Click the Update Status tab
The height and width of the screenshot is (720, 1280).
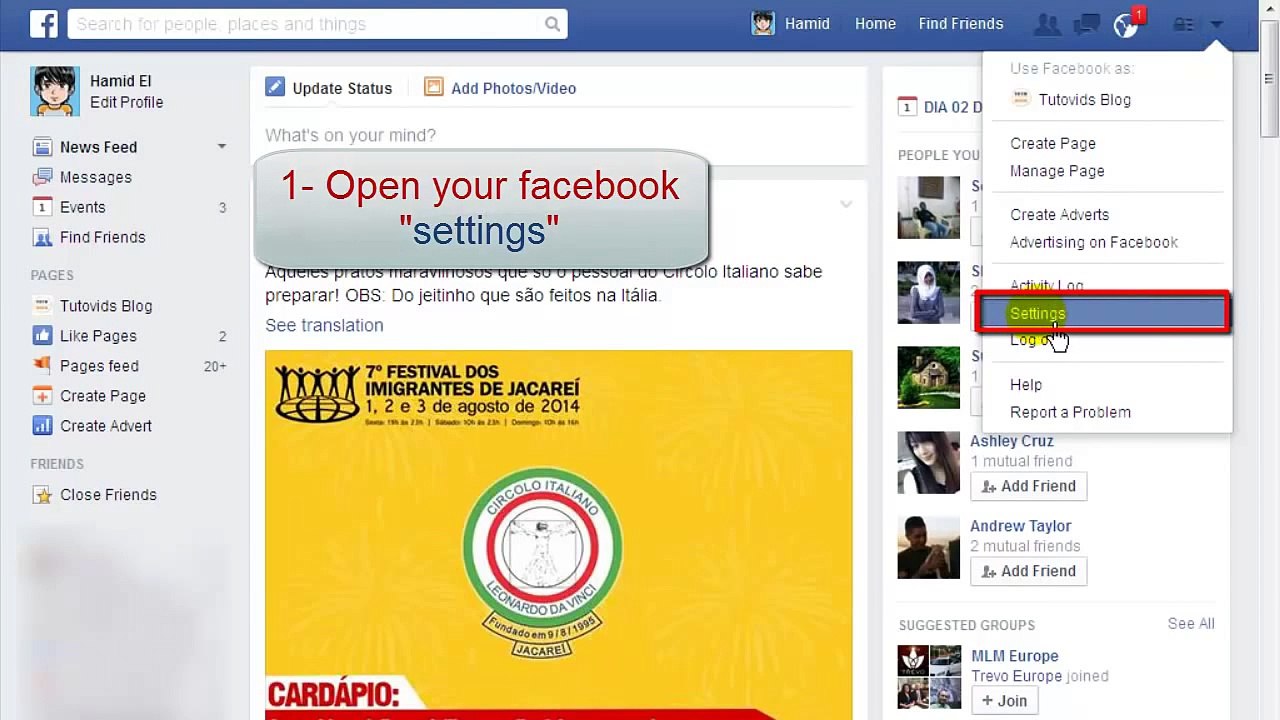pyautogui.click(x=329, y=88)
